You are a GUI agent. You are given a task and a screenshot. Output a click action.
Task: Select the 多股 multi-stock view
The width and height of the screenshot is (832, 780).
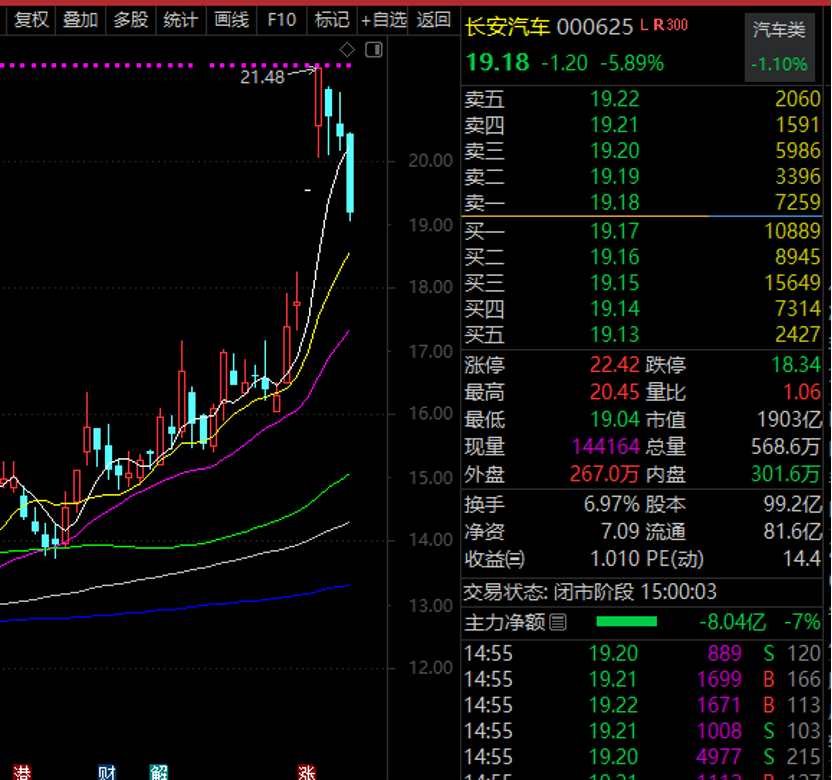click(x=131, y=20)
